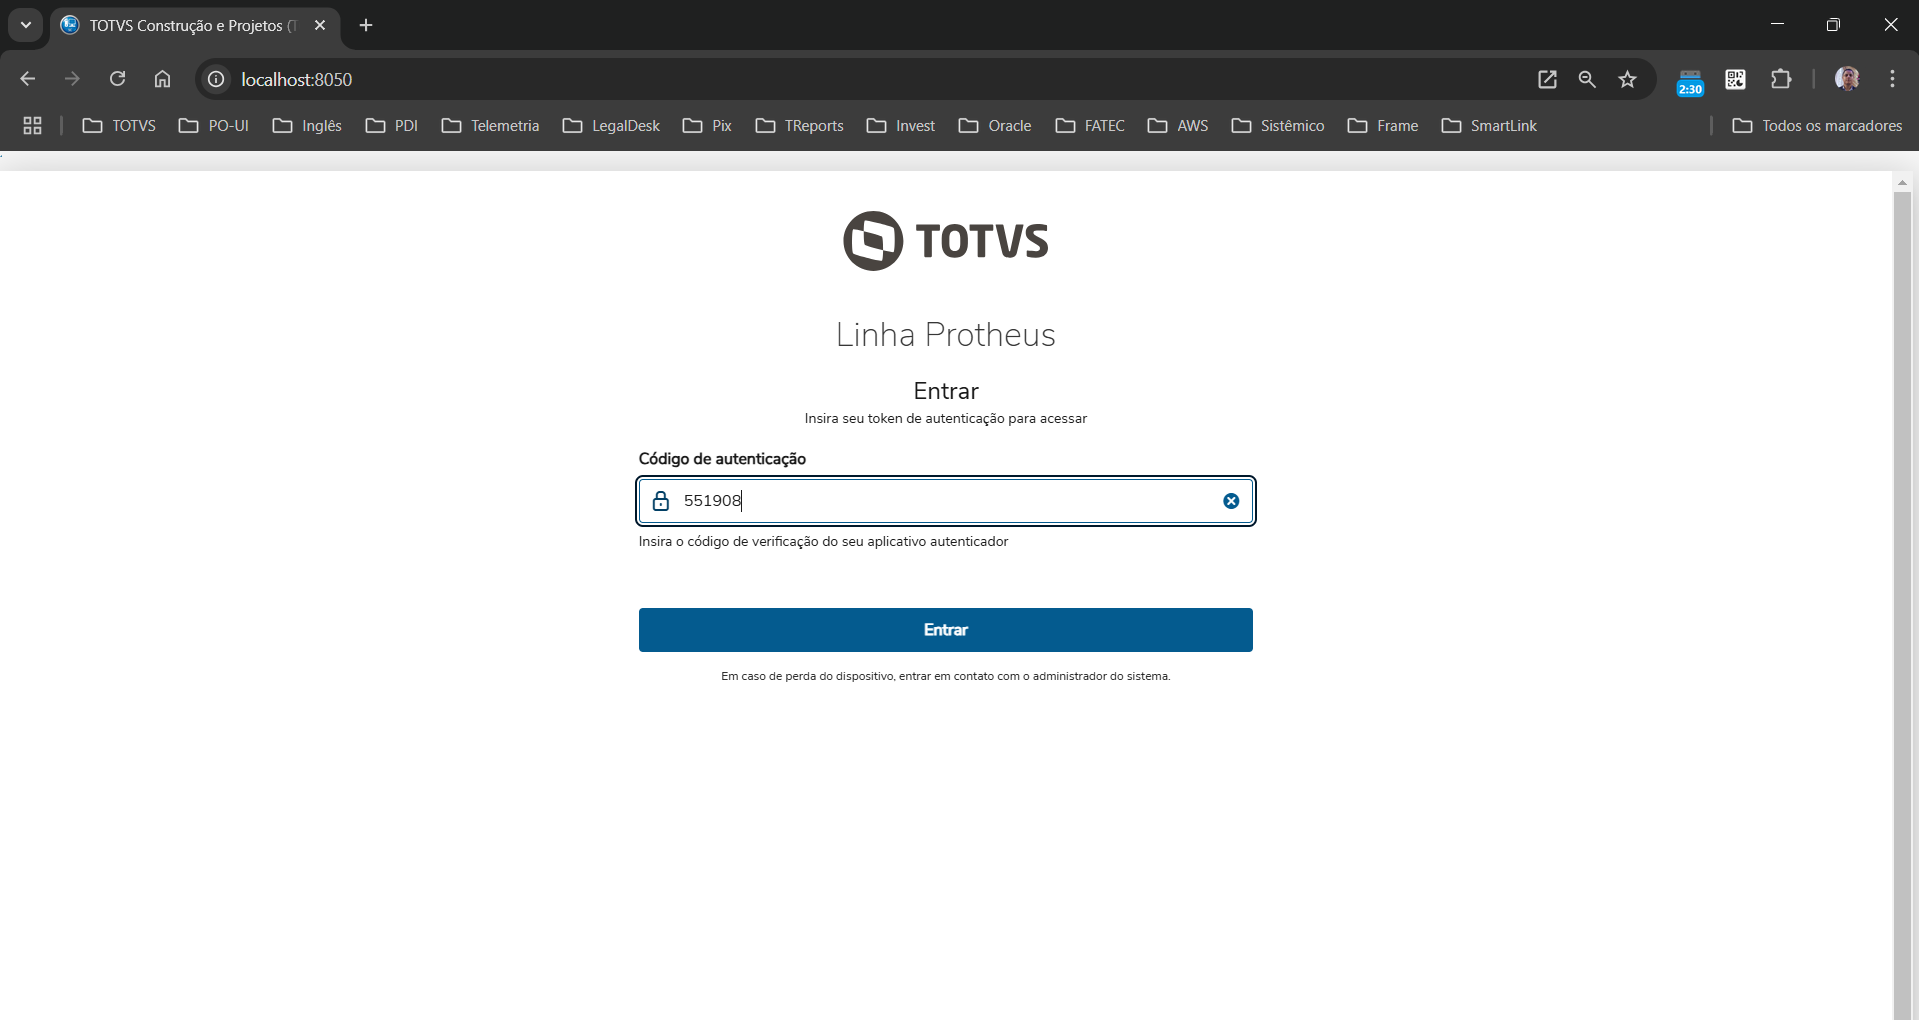Image resolution: width=1919 pixels, height=1020 pixels.
Task: Restore down the Chrome window
Action: [x=1833, y=25]
